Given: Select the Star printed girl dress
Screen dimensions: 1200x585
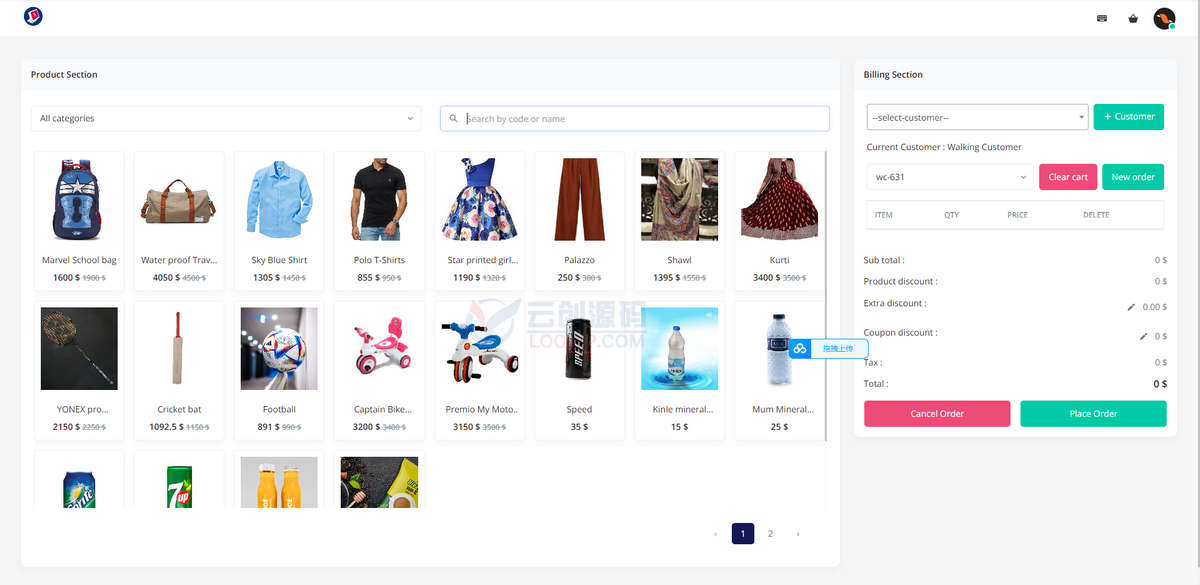Looking at the screenshot, I should [x=479, y=221].
